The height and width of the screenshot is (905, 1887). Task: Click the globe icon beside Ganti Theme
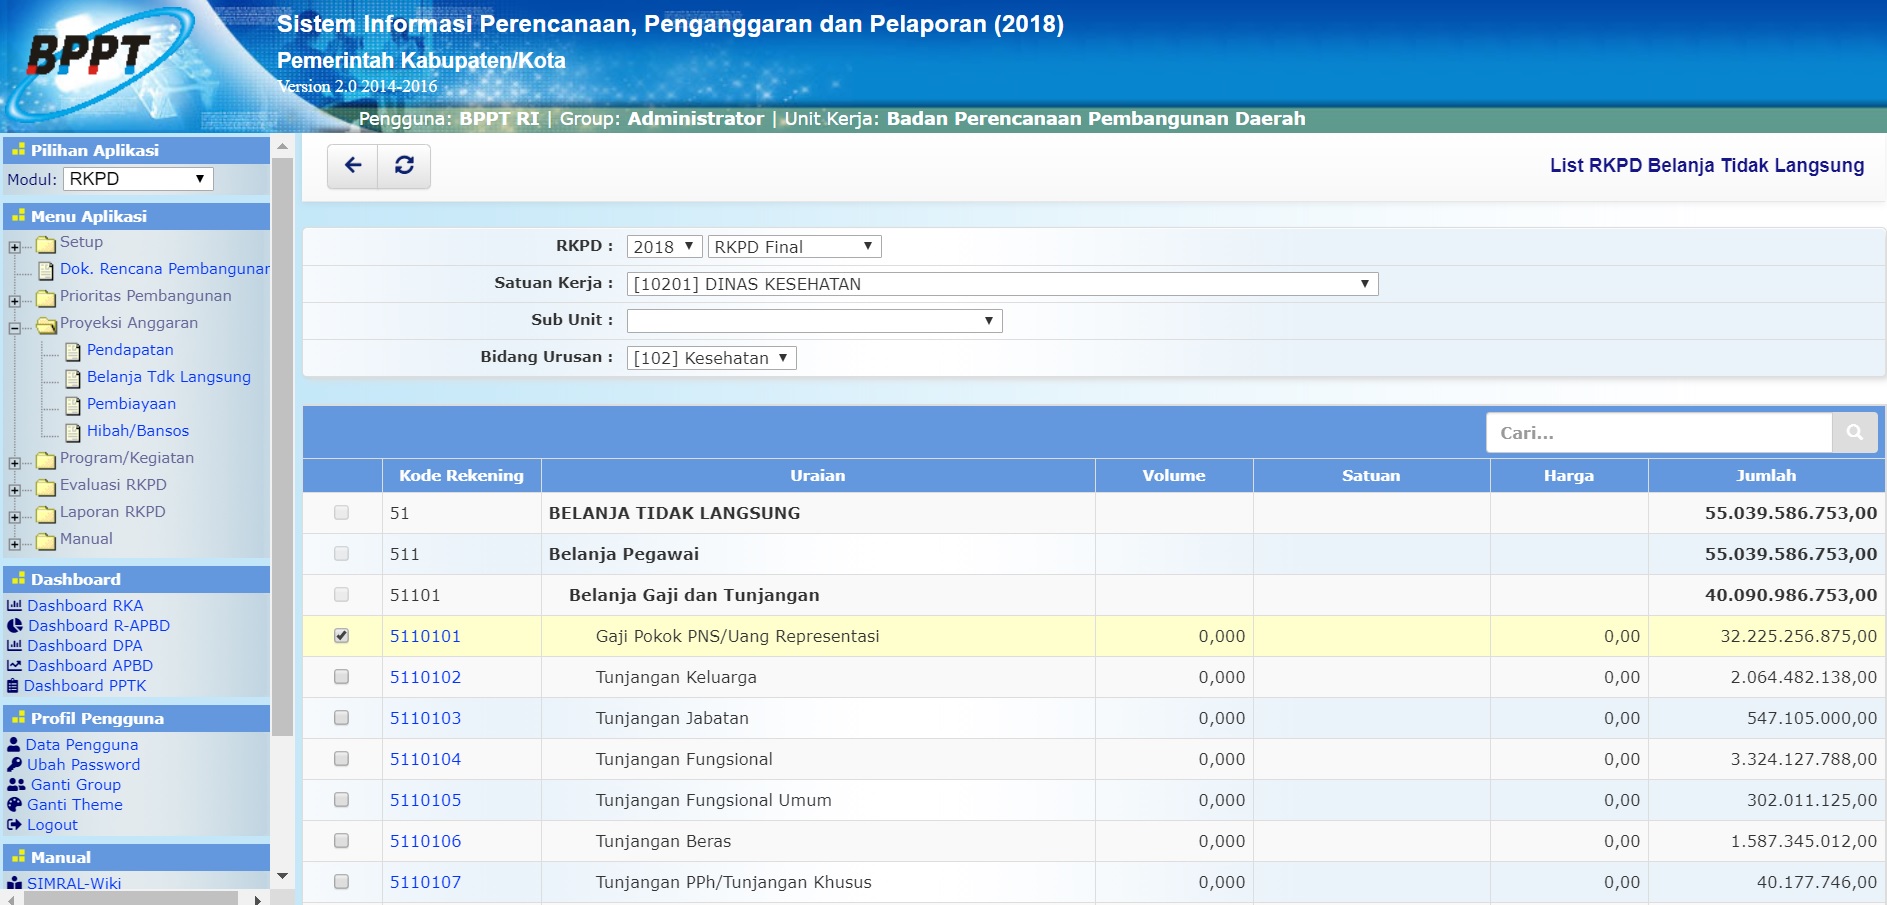(x=16, y=804)
